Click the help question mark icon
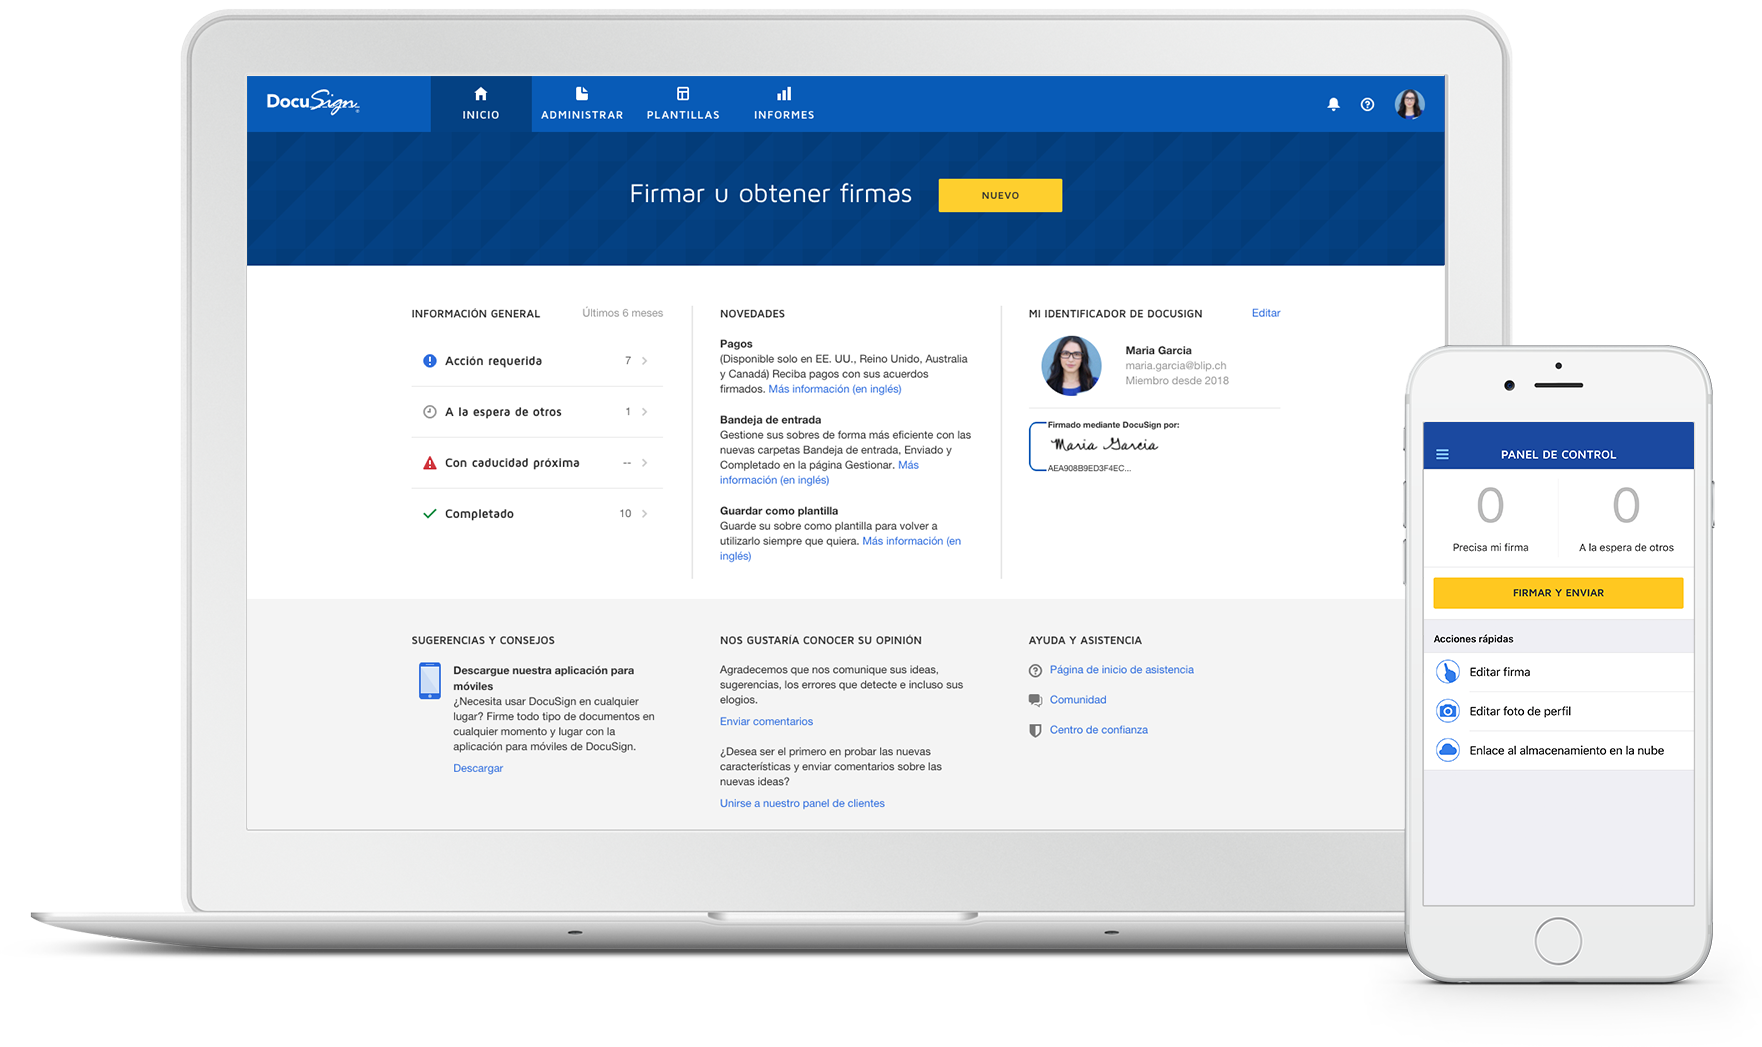Screen dimensions: 1762x1047 [x=1367, y=104]
